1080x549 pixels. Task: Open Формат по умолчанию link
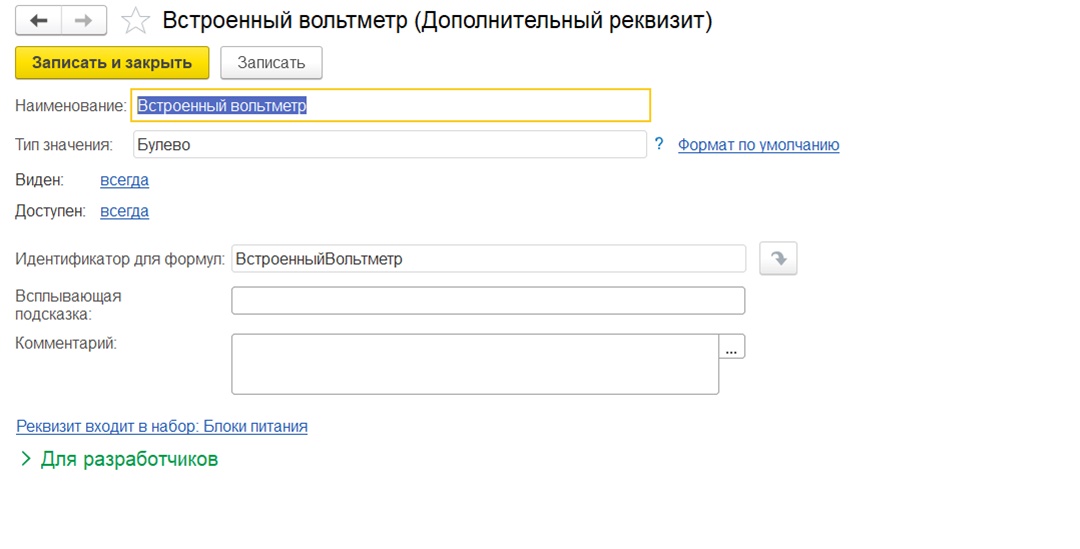coord(758,145)
